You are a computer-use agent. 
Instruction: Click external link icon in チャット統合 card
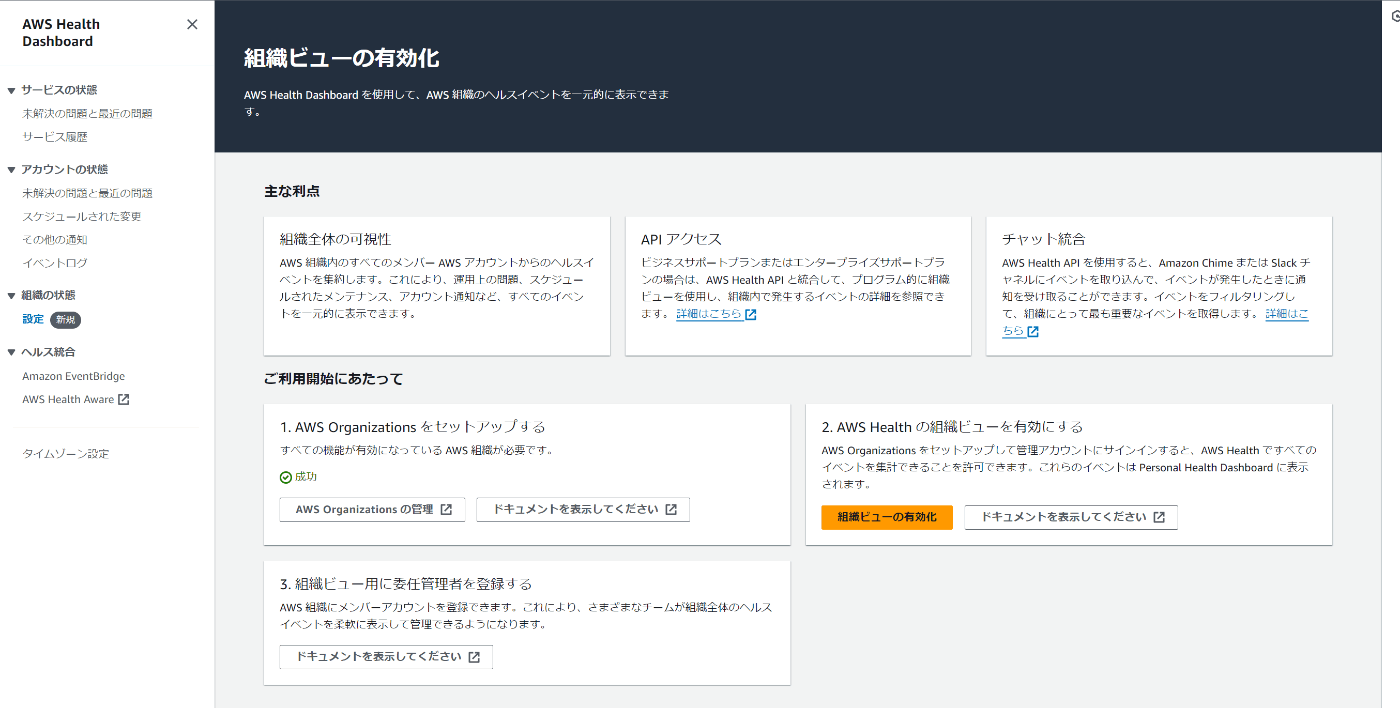[x=1033, y=332]
